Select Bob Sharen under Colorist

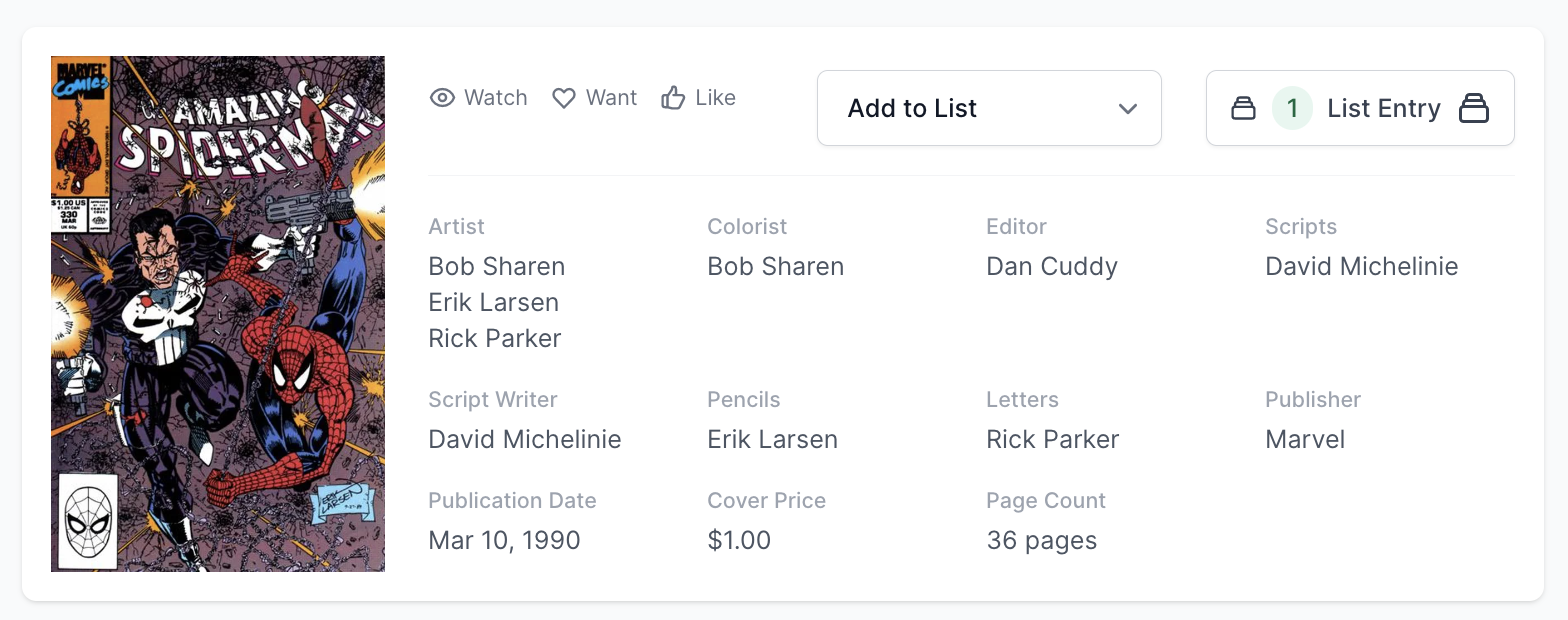pos(775,266)
